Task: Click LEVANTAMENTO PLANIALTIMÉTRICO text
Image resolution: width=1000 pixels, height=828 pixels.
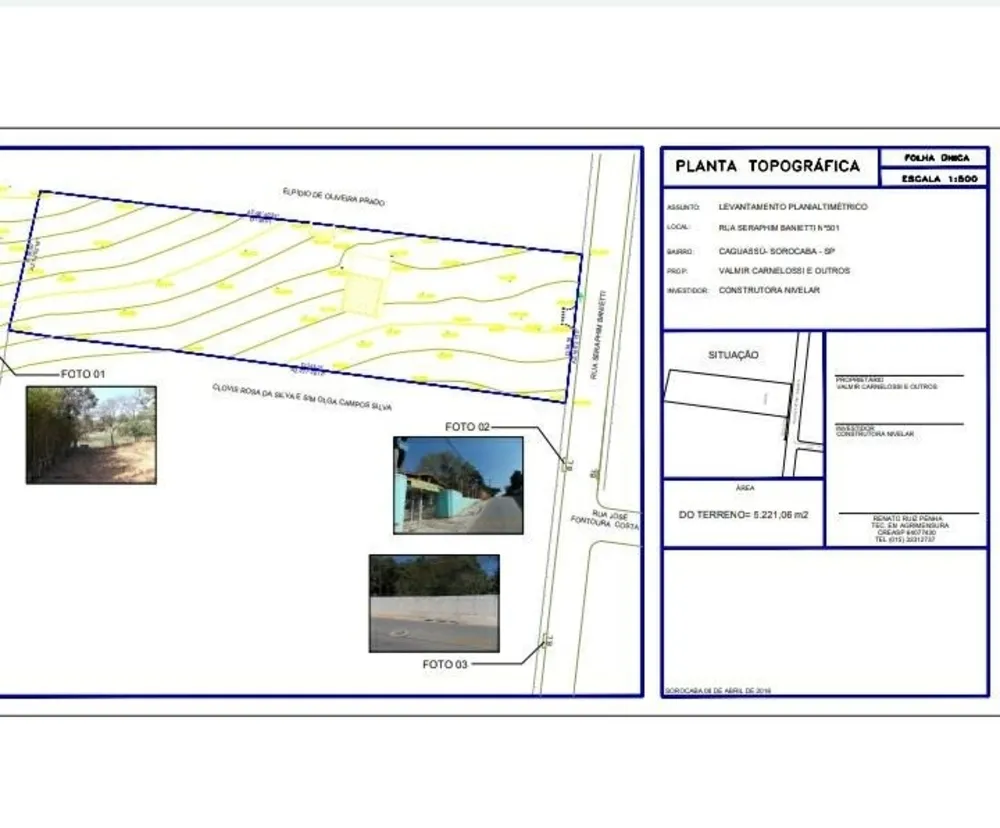Action: [x=793, y=207]
